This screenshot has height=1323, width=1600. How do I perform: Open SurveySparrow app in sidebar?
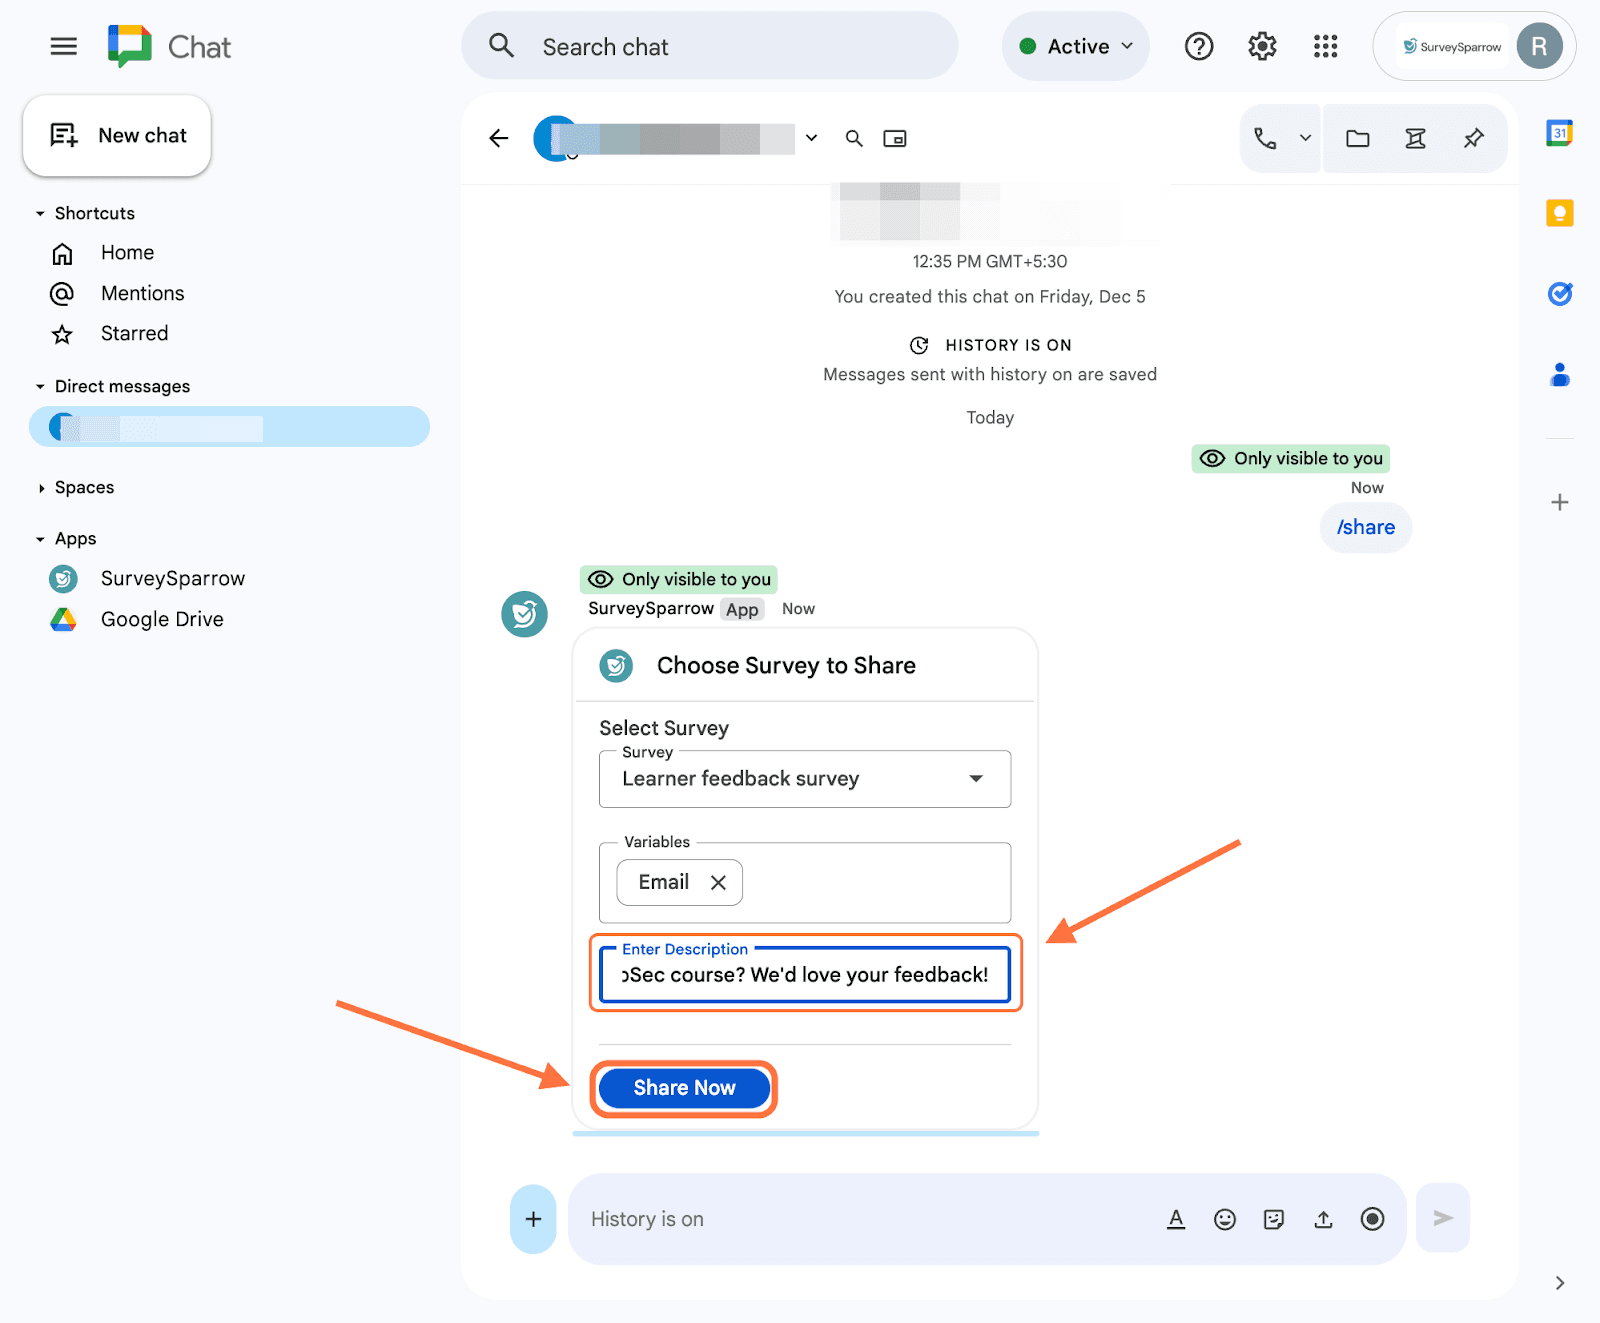pos(172,579)
